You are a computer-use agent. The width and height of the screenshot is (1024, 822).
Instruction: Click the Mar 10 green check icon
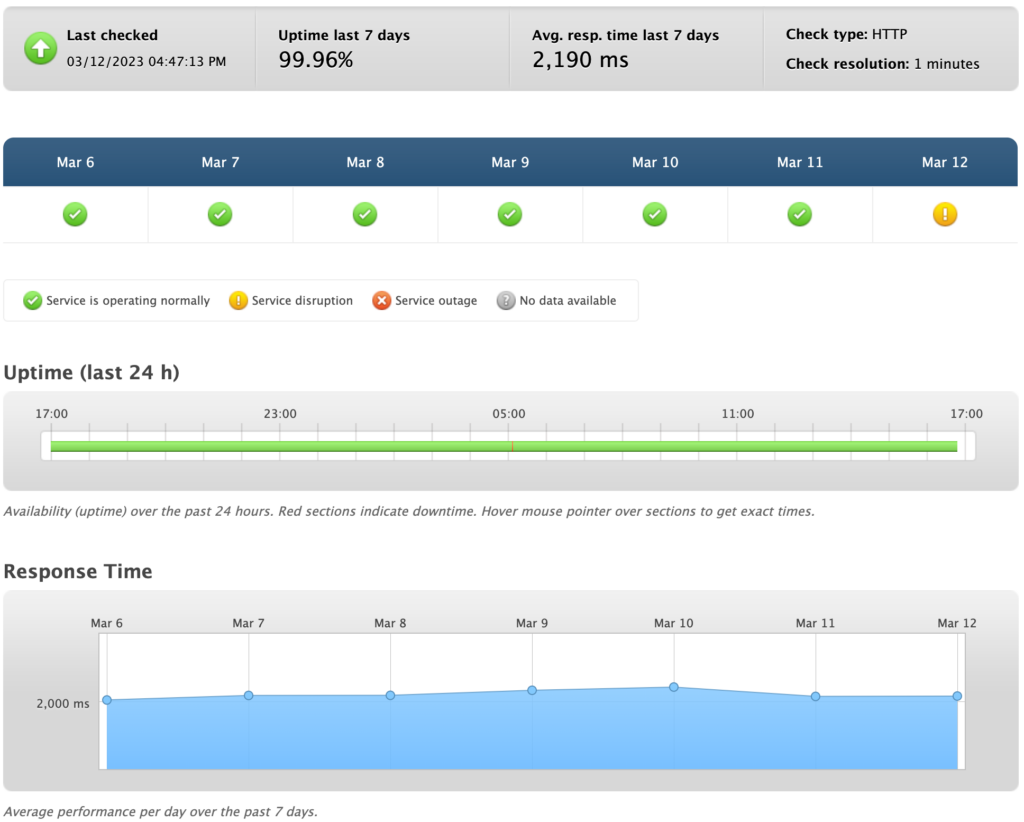click(x=655, y=214)
